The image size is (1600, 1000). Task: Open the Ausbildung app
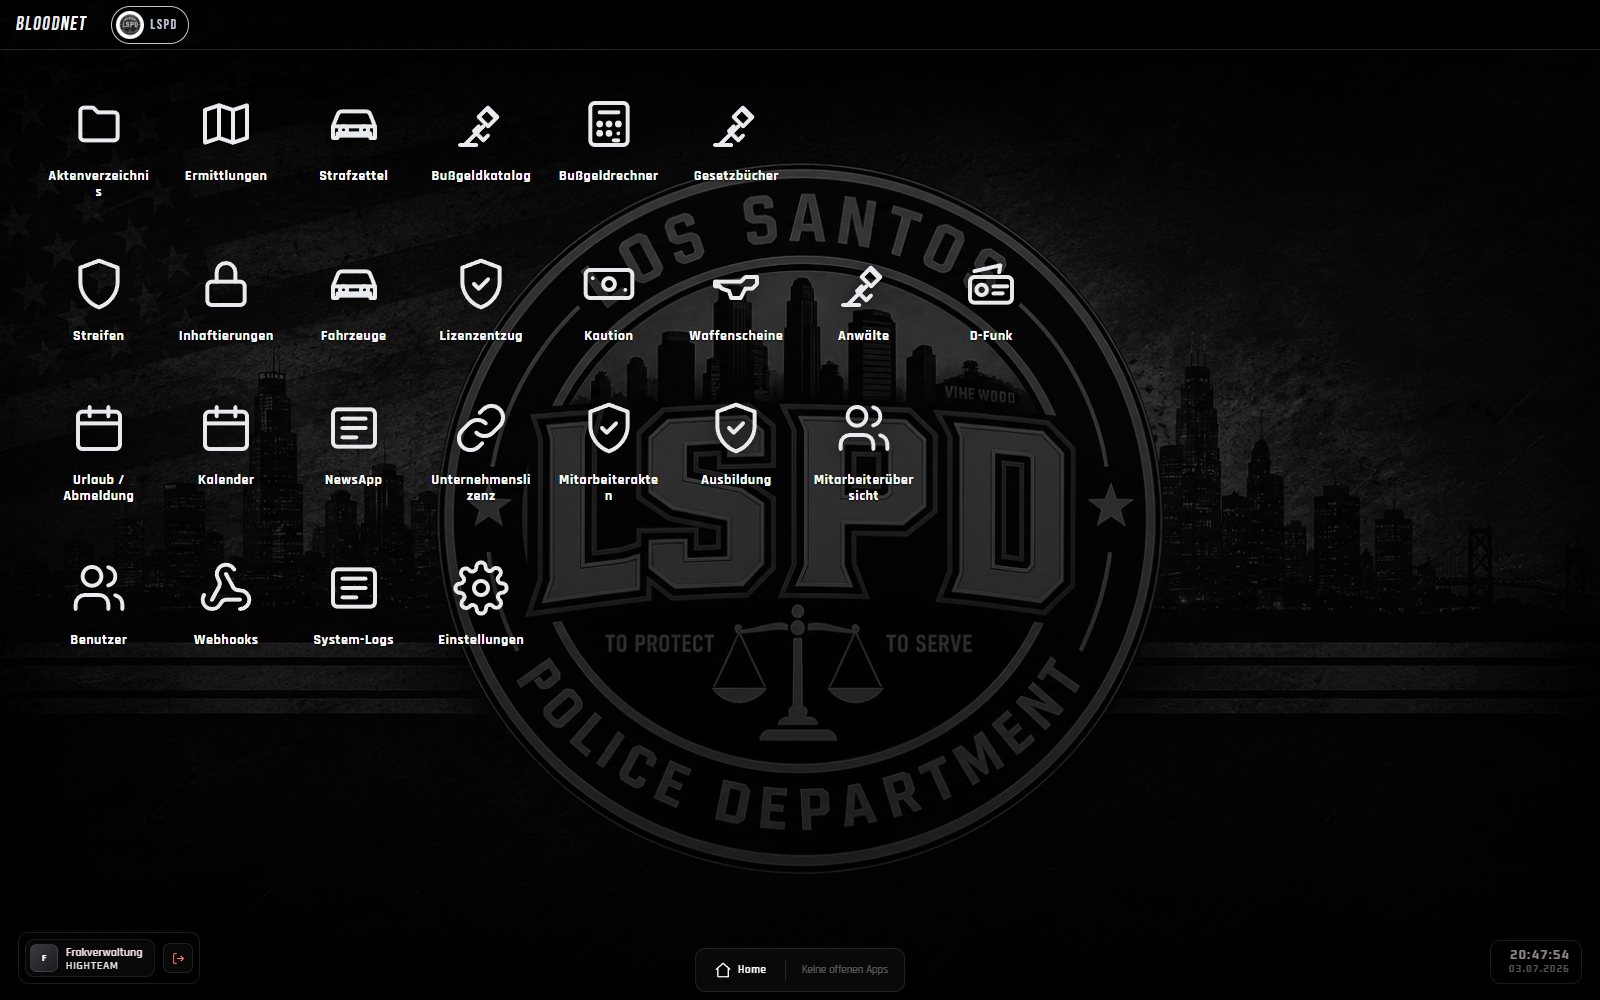736,444
